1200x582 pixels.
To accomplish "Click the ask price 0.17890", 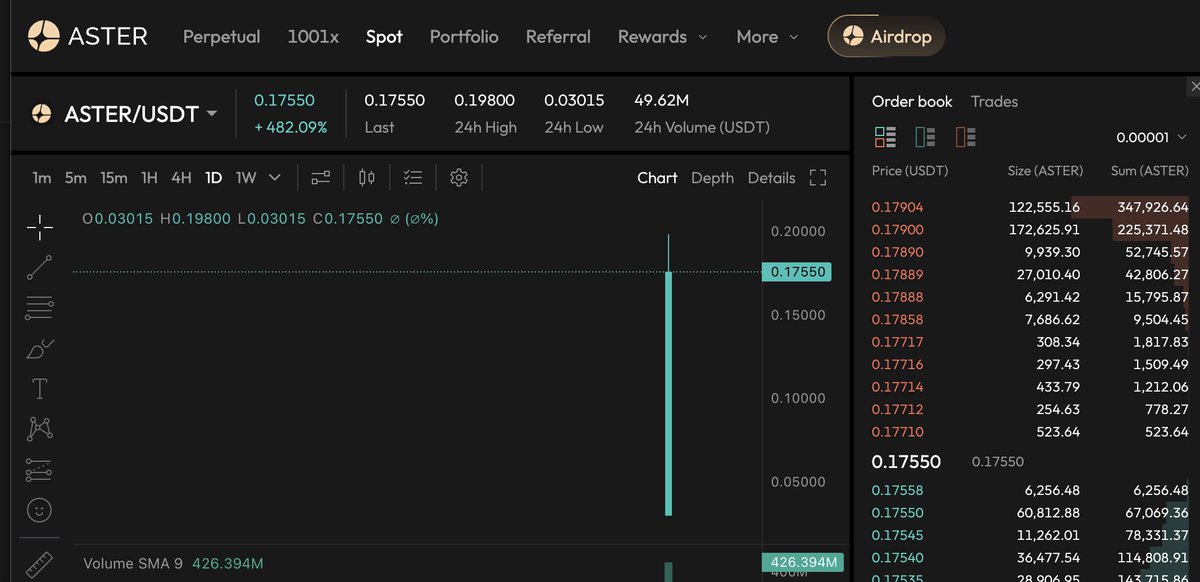I will 897,252.
